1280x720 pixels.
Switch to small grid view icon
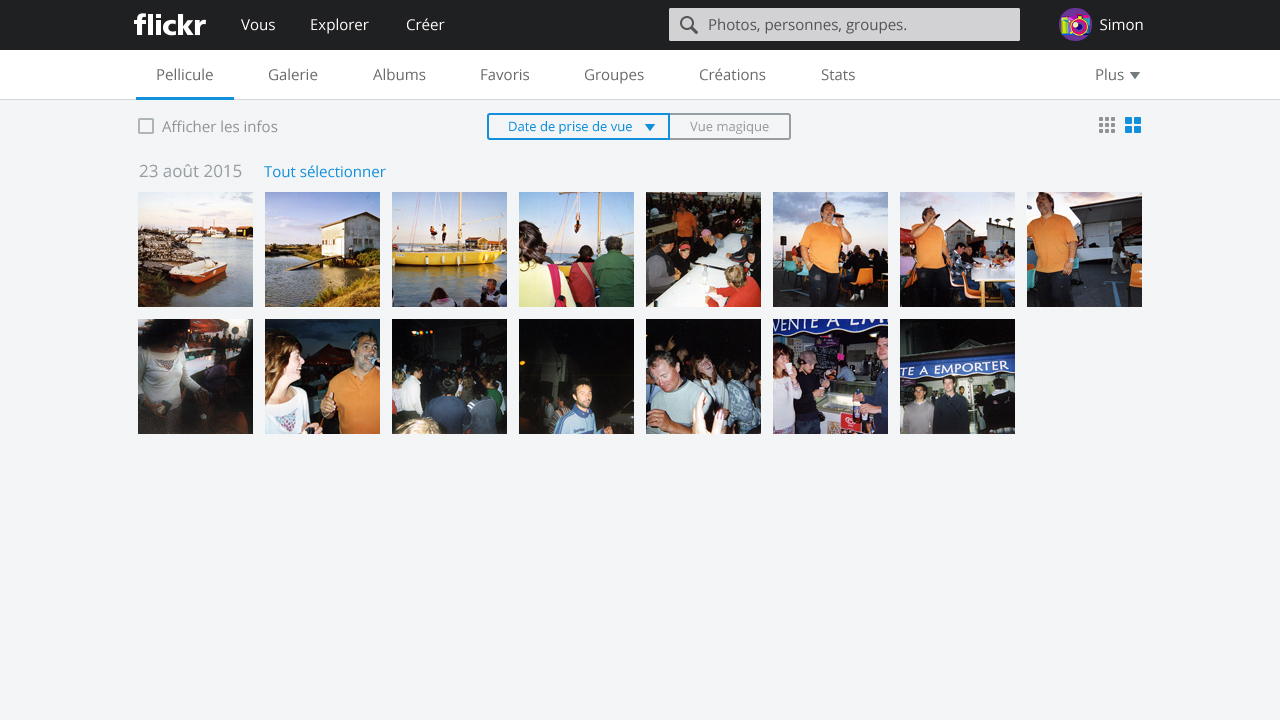point(1107,125)
